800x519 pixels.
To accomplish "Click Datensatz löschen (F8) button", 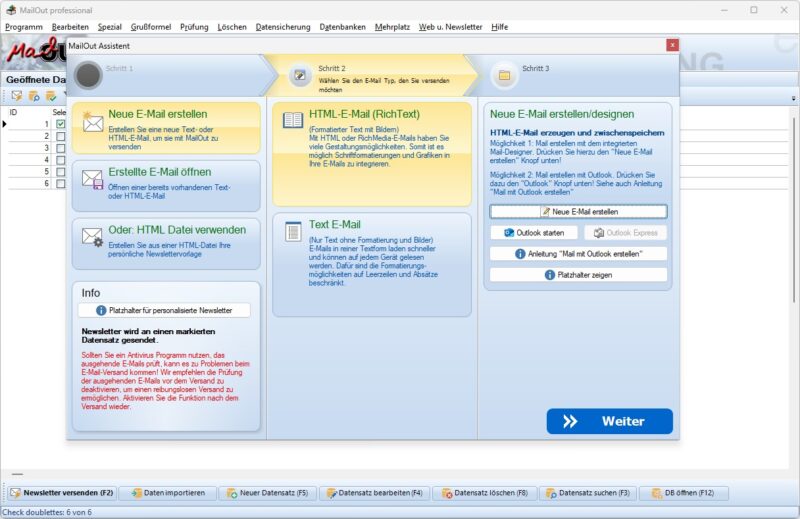I will pos(485,493).
